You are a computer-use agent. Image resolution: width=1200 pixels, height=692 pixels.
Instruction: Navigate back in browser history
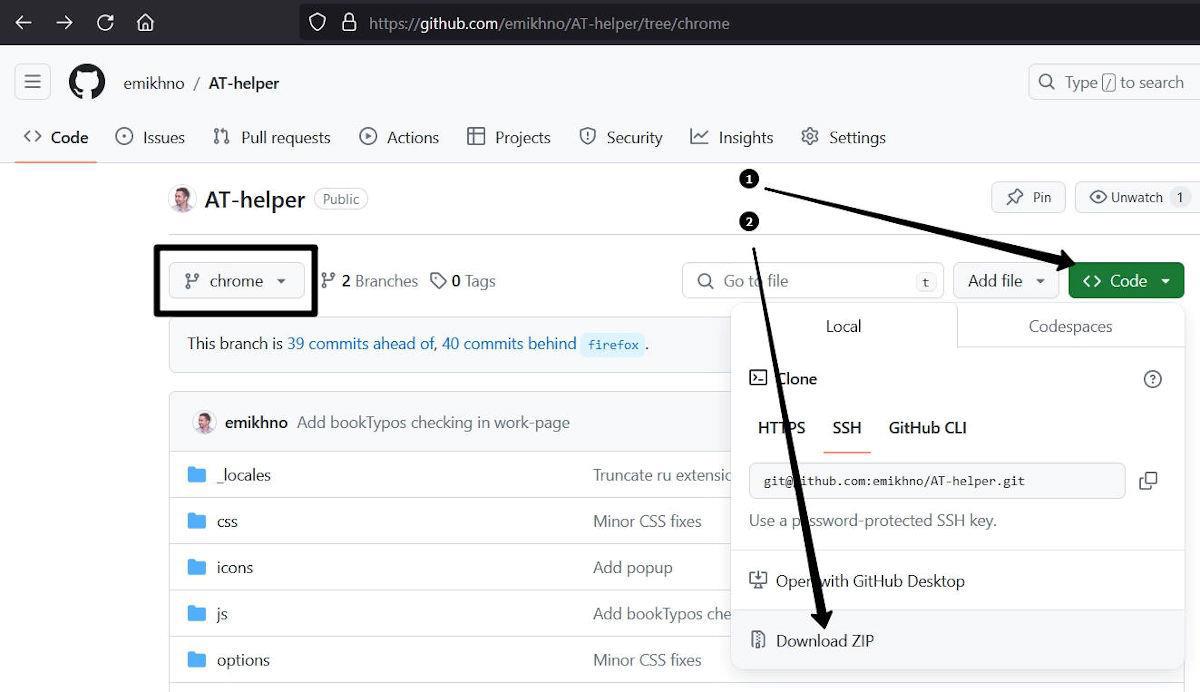[x=23, y=22]
